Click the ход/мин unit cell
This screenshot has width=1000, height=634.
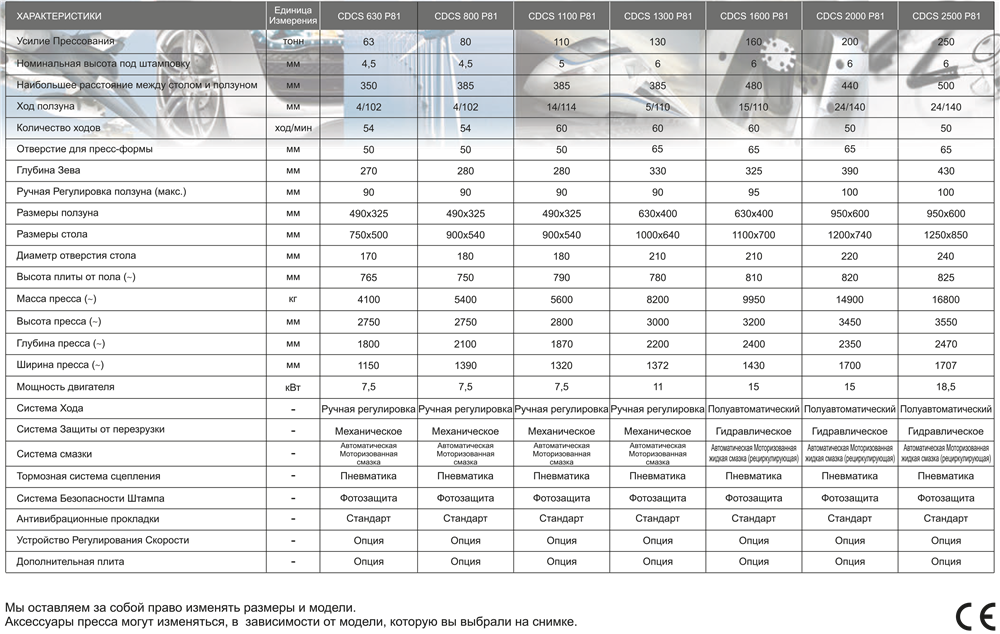[x=293, y=128]
